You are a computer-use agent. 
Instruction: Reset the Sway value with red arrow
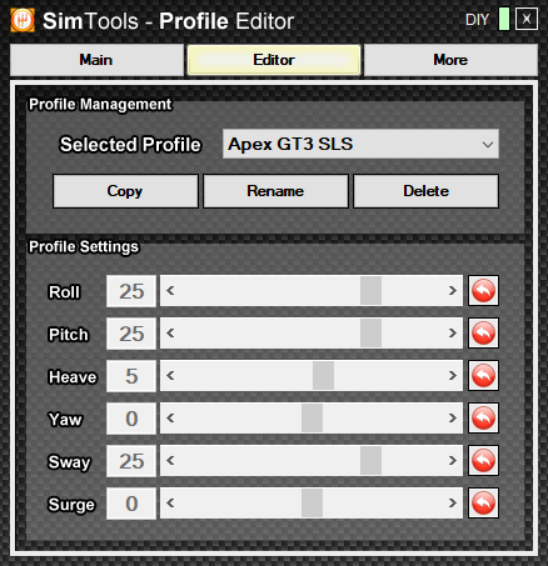pos(483,460)
